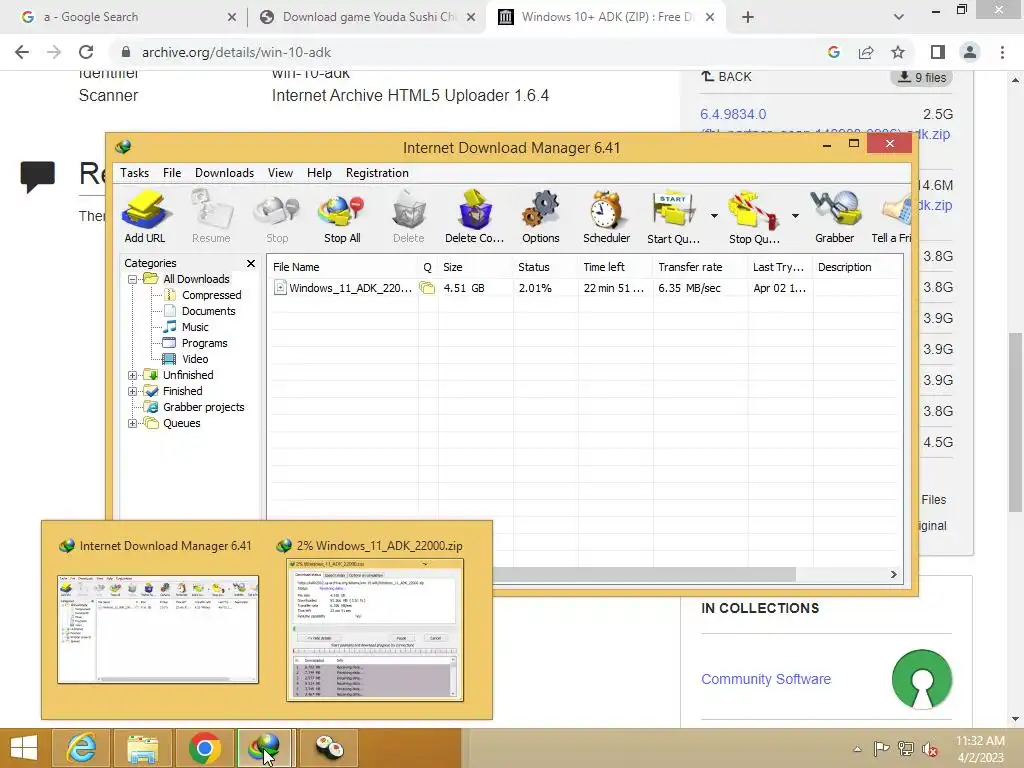Click the Stop toolbar icon
The width and height of the screenshot is (1024, 768).
[x=277, y=217]
